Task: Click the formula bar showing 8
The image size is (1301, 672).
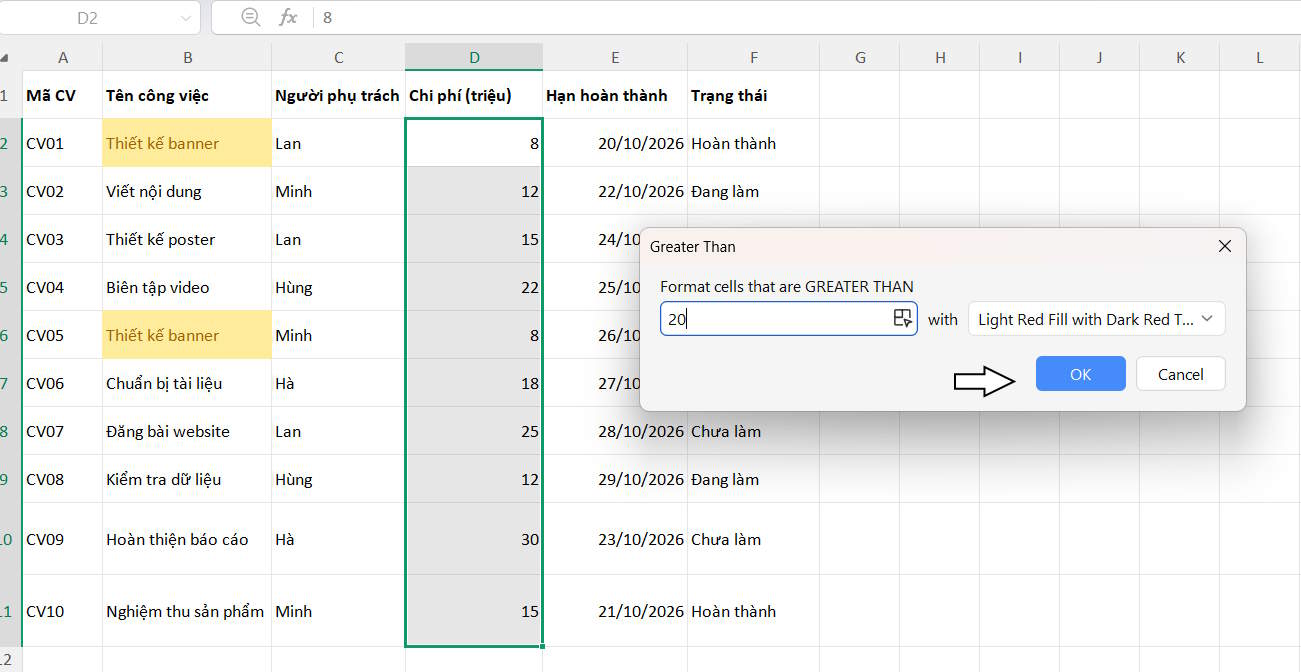Action: tap(806, 17)
